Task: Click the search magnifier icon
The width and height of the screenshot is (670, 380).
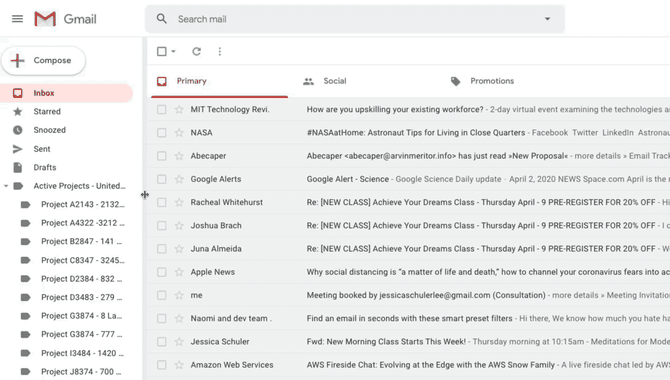Action: tap(162, 19)
